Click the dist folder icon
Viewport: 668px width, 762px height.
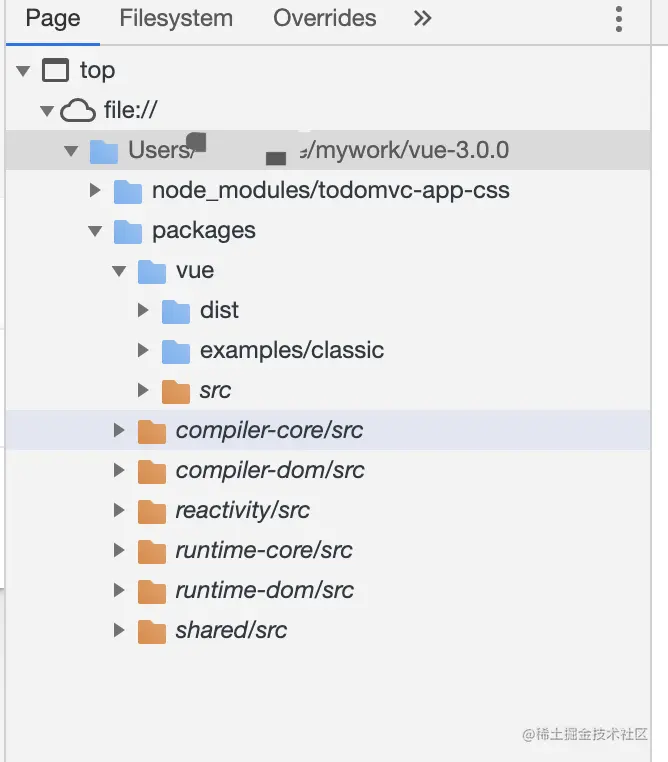click(x=176, y=311)
